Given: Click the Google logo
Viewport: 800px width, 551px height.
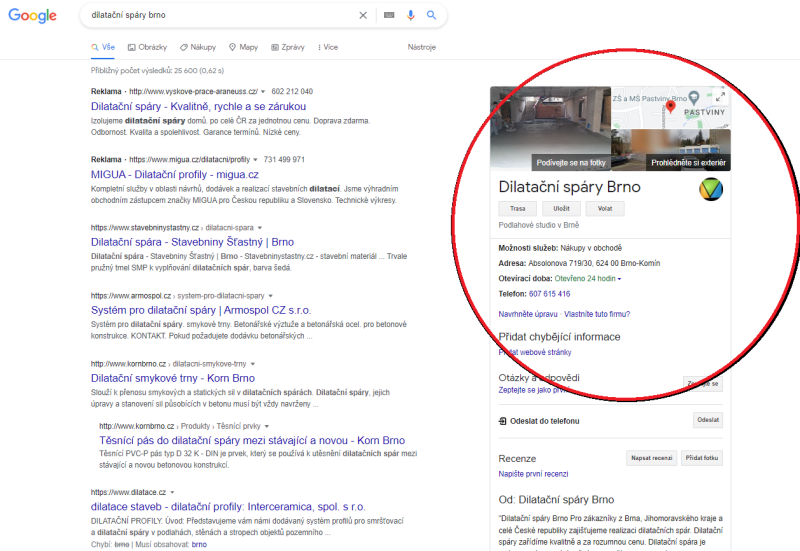Looking at the screenshot, I should click(x=32, y=15).
